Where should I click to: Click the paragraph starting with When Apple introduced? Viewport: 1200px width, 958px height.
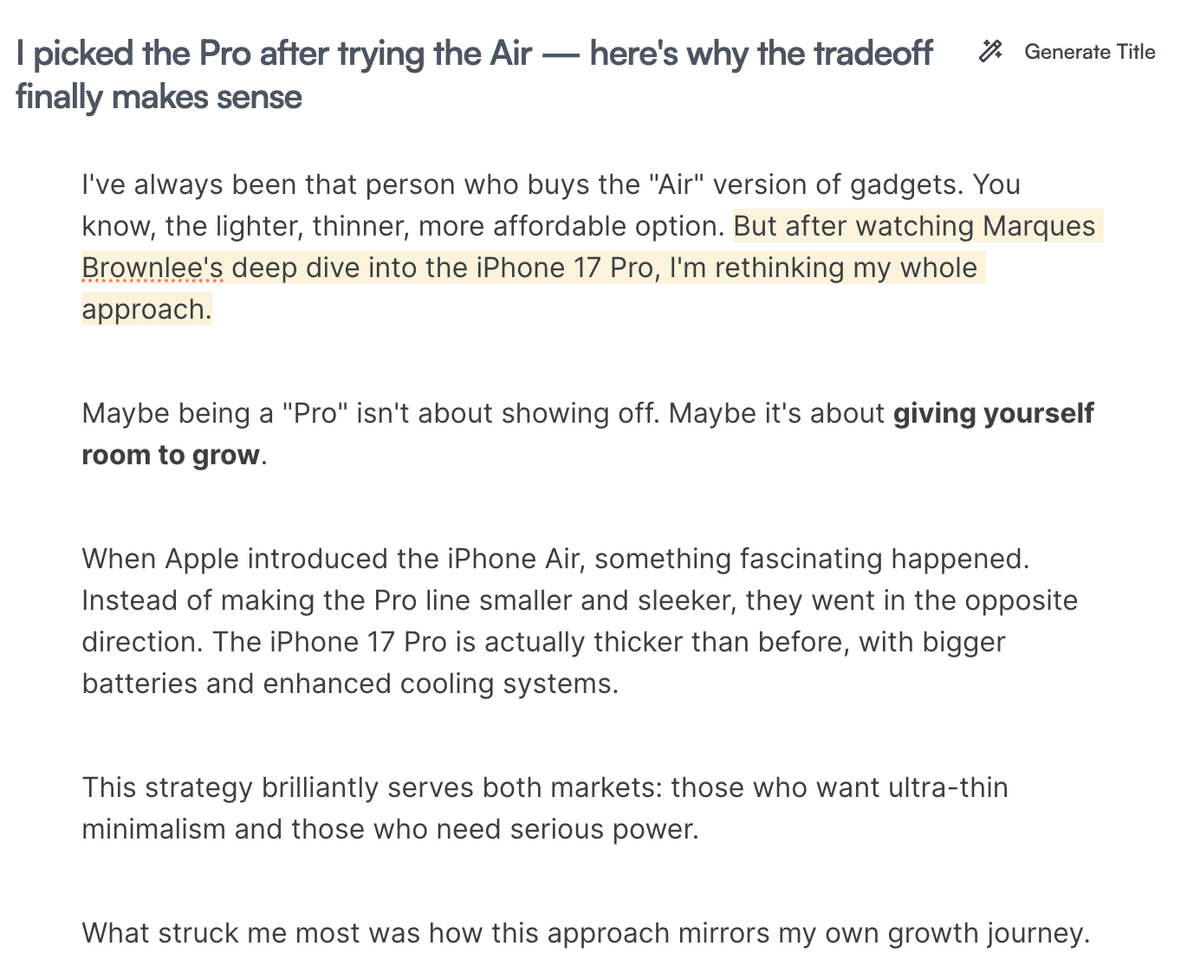400,559
